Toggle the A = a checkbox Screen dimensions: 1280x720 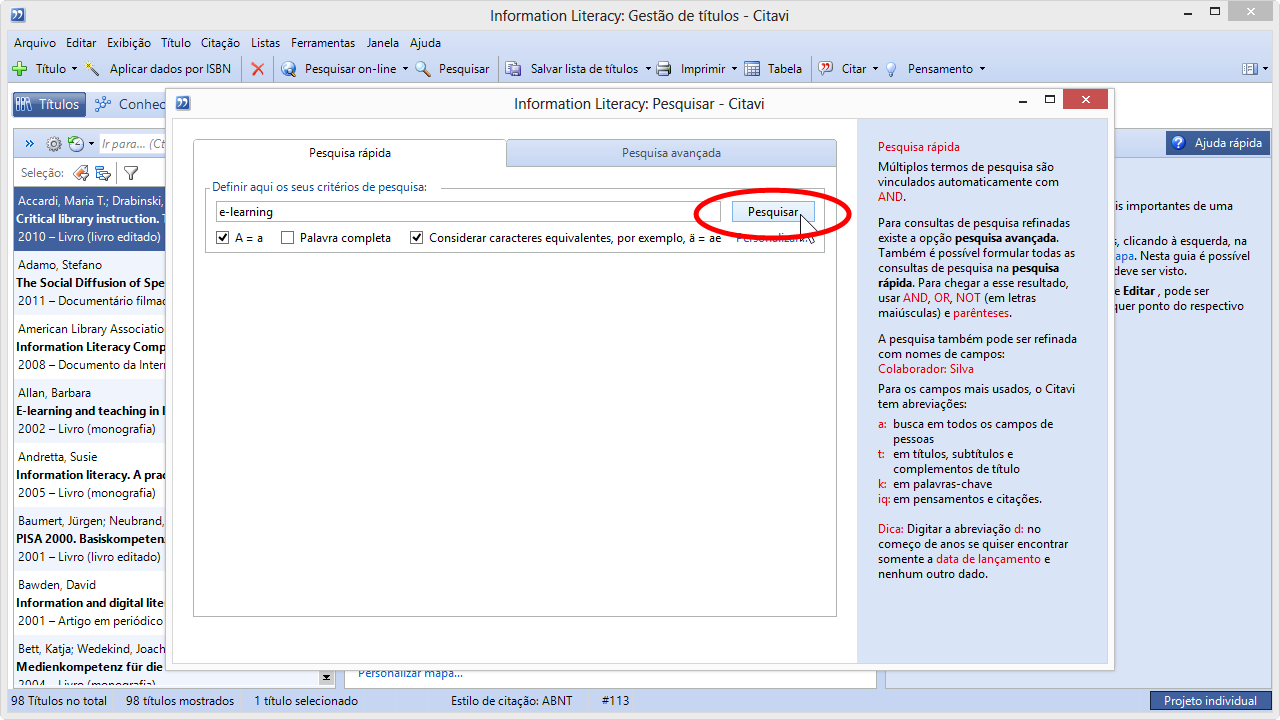[x=223, y=238]
